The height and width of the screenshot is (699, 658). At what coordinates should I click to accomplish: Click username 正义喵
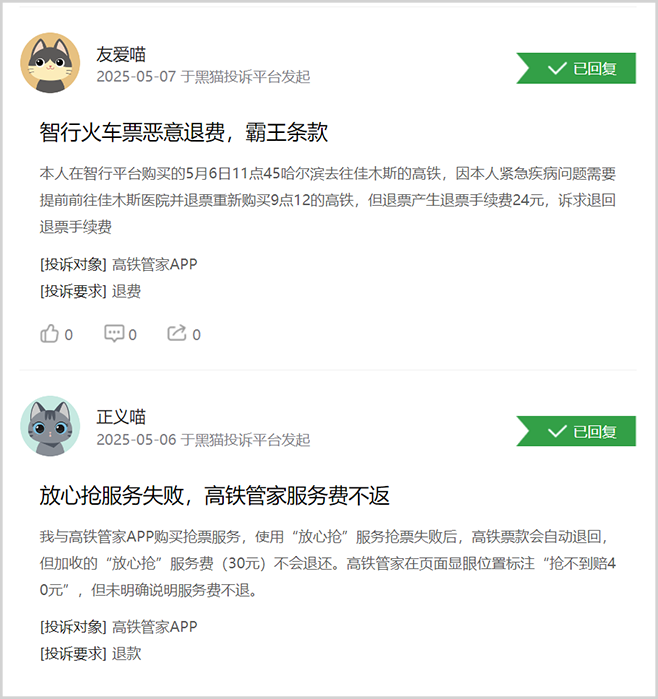point(121,417)
